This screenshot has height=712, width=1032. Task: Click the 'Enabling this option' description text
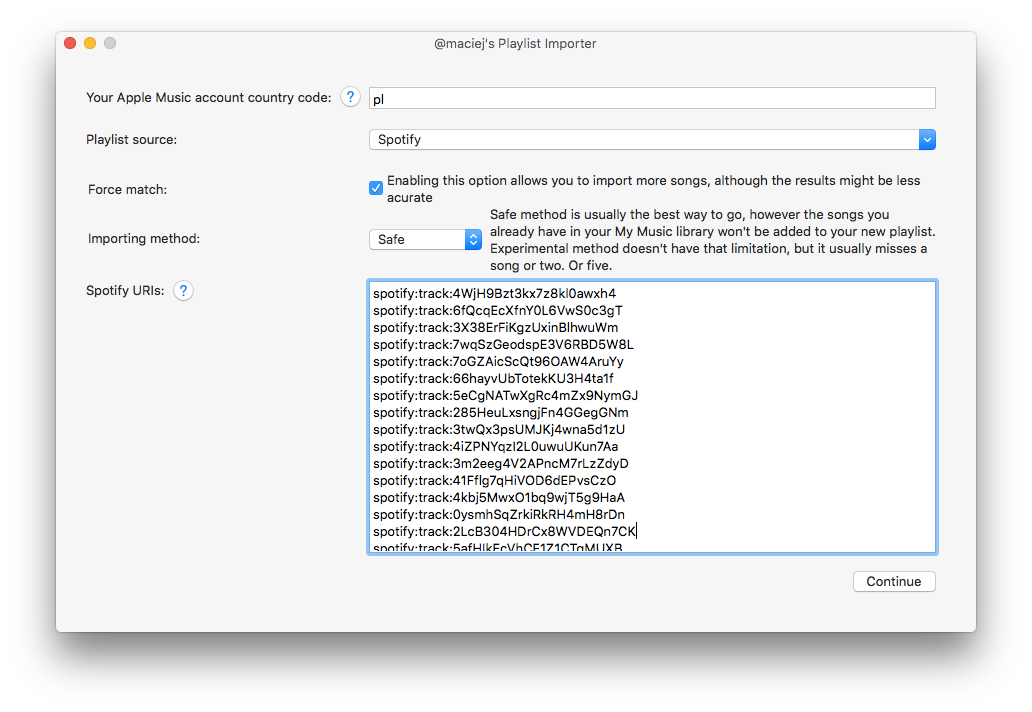(x=654, y=189)
